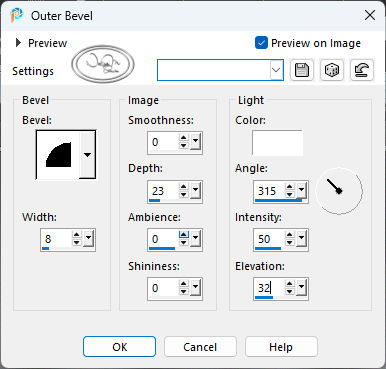386x369 pixels.
Task: Click the Help button
Action: 281,347
